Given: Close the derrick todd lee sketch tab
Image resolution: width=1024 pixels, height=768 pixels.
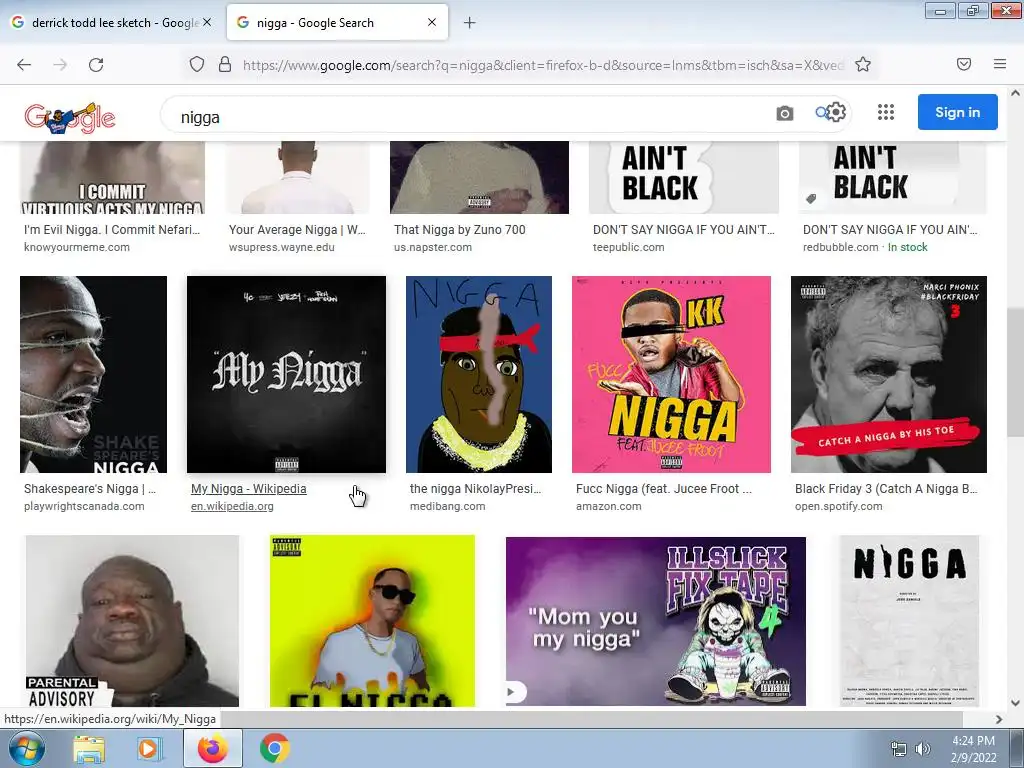Looking at the screenshot, I should tap(207, 22).
